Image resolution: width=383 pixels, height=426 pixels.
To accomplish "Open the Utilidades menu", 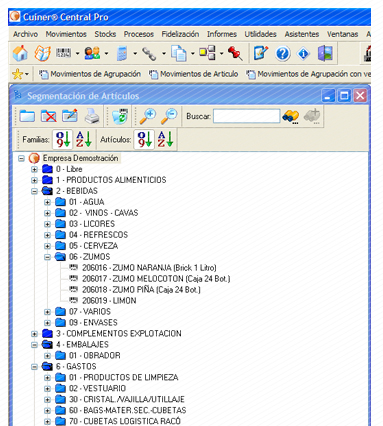I will pos(261,34).
